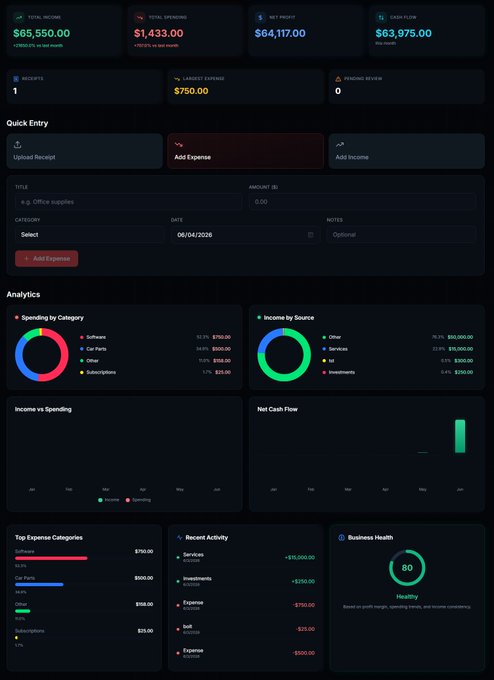
Task: Click the Business Health info icon
Action: point(341,537)
